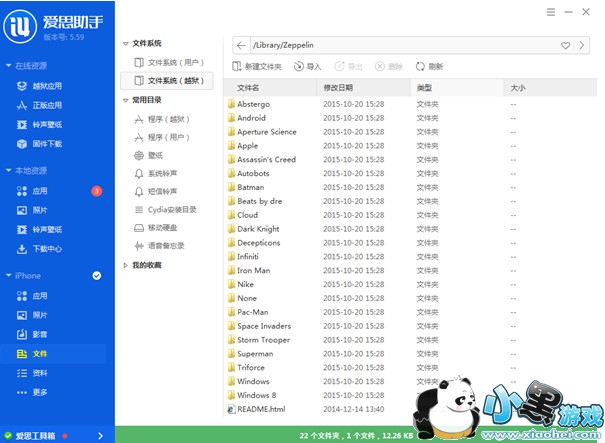This screenshot has width=605, height=443.
Task: Open 下载中心 under local resources
Action: [39, 249]
